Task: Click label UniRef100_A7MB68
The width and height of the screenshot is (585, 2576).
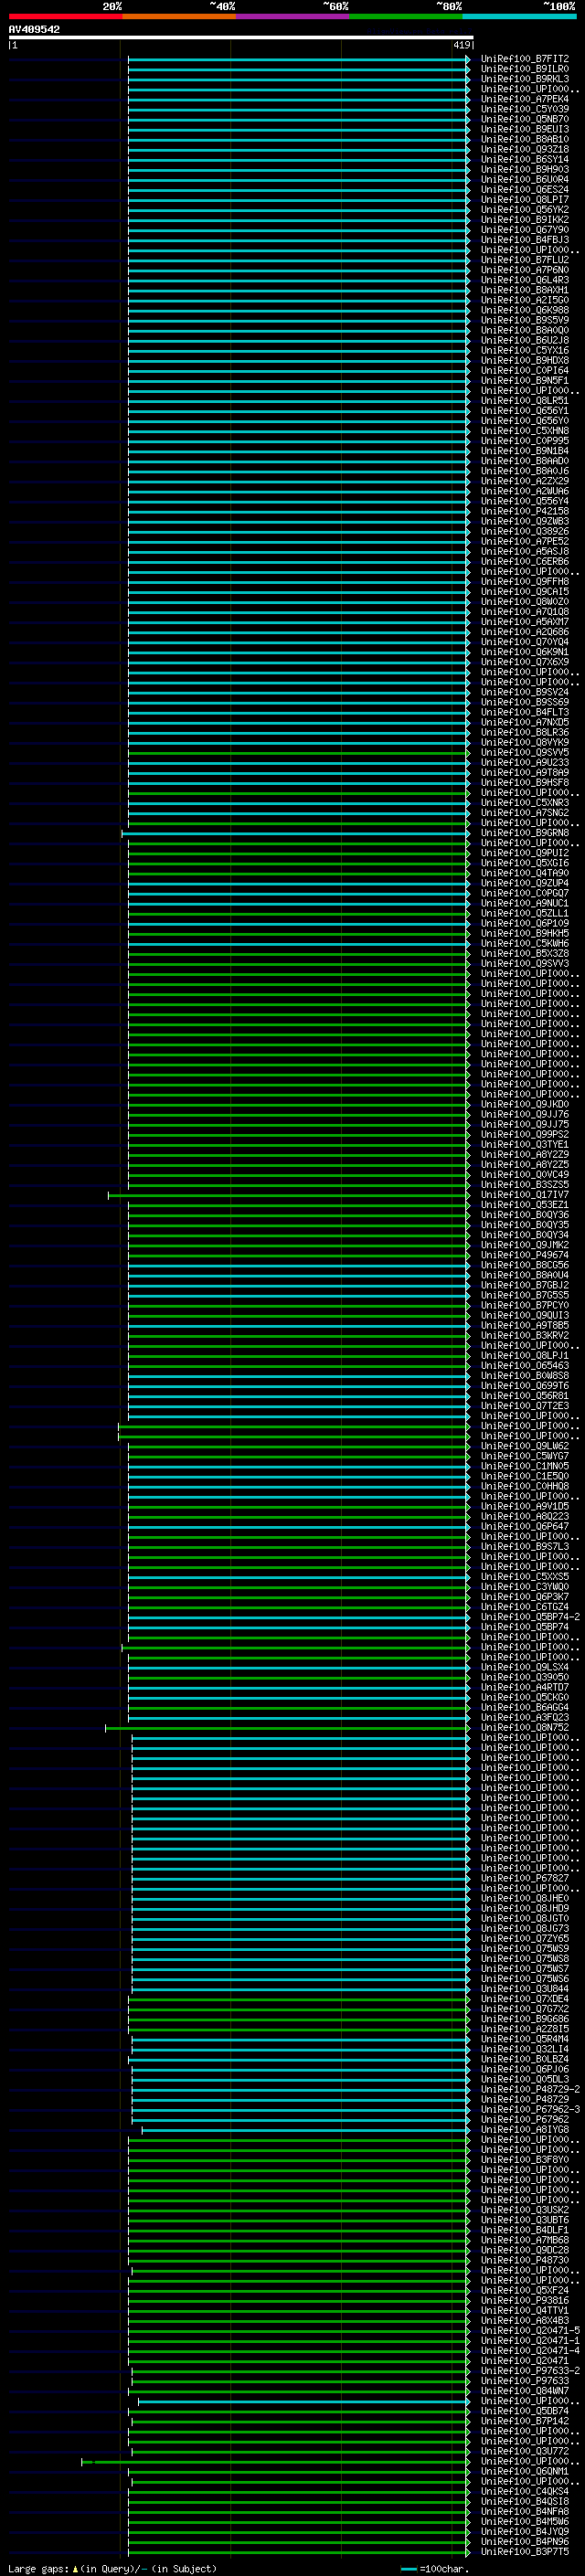Action: click(x=524, y=2240)
